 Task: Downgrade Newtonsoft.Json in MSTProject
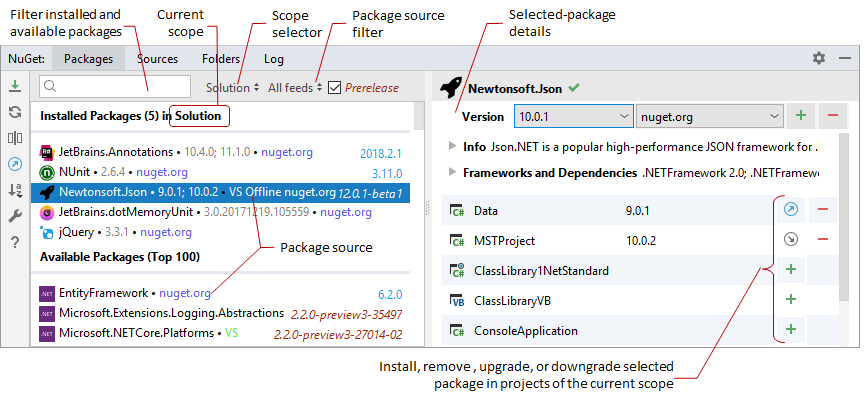(792, 240)
